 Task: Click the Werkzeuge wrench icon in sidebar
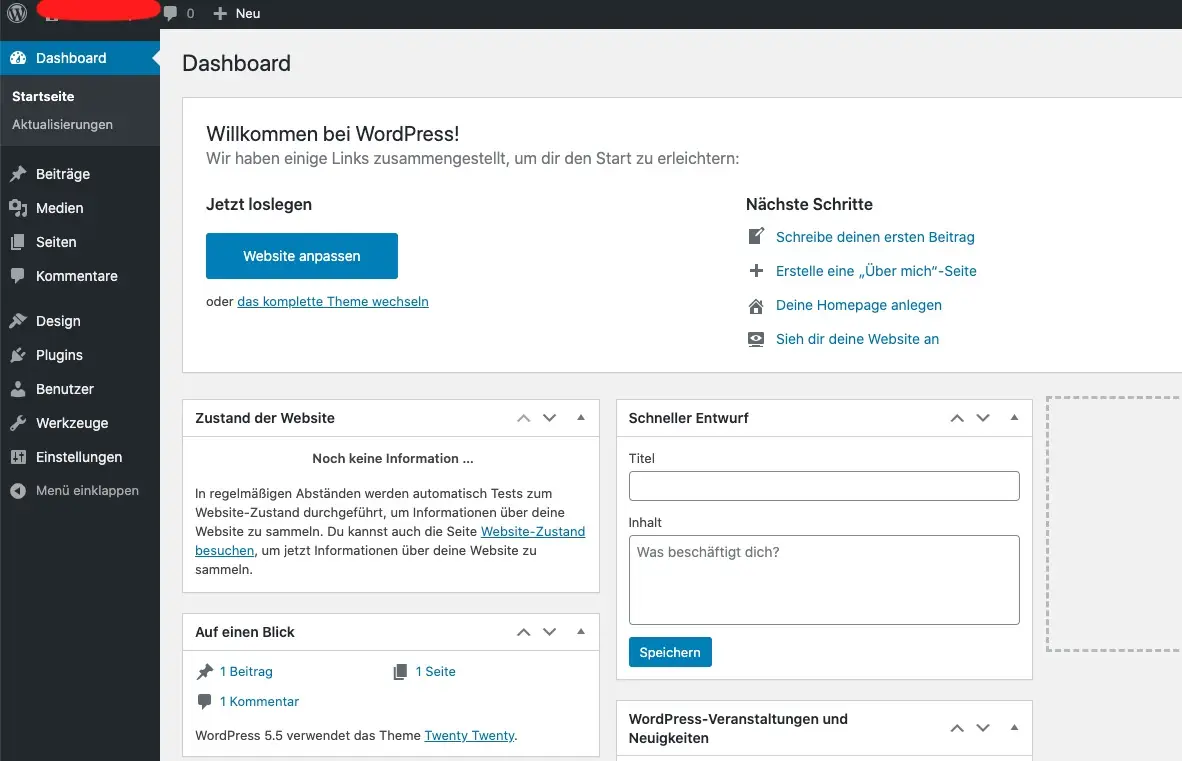(18, 423)
